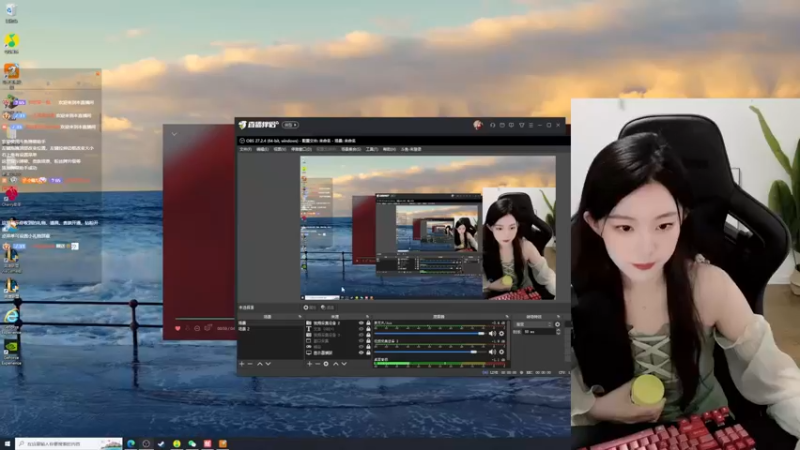Click the Windows taskbar search box
The image size is (800, 450).
click(x=69, y=444)
